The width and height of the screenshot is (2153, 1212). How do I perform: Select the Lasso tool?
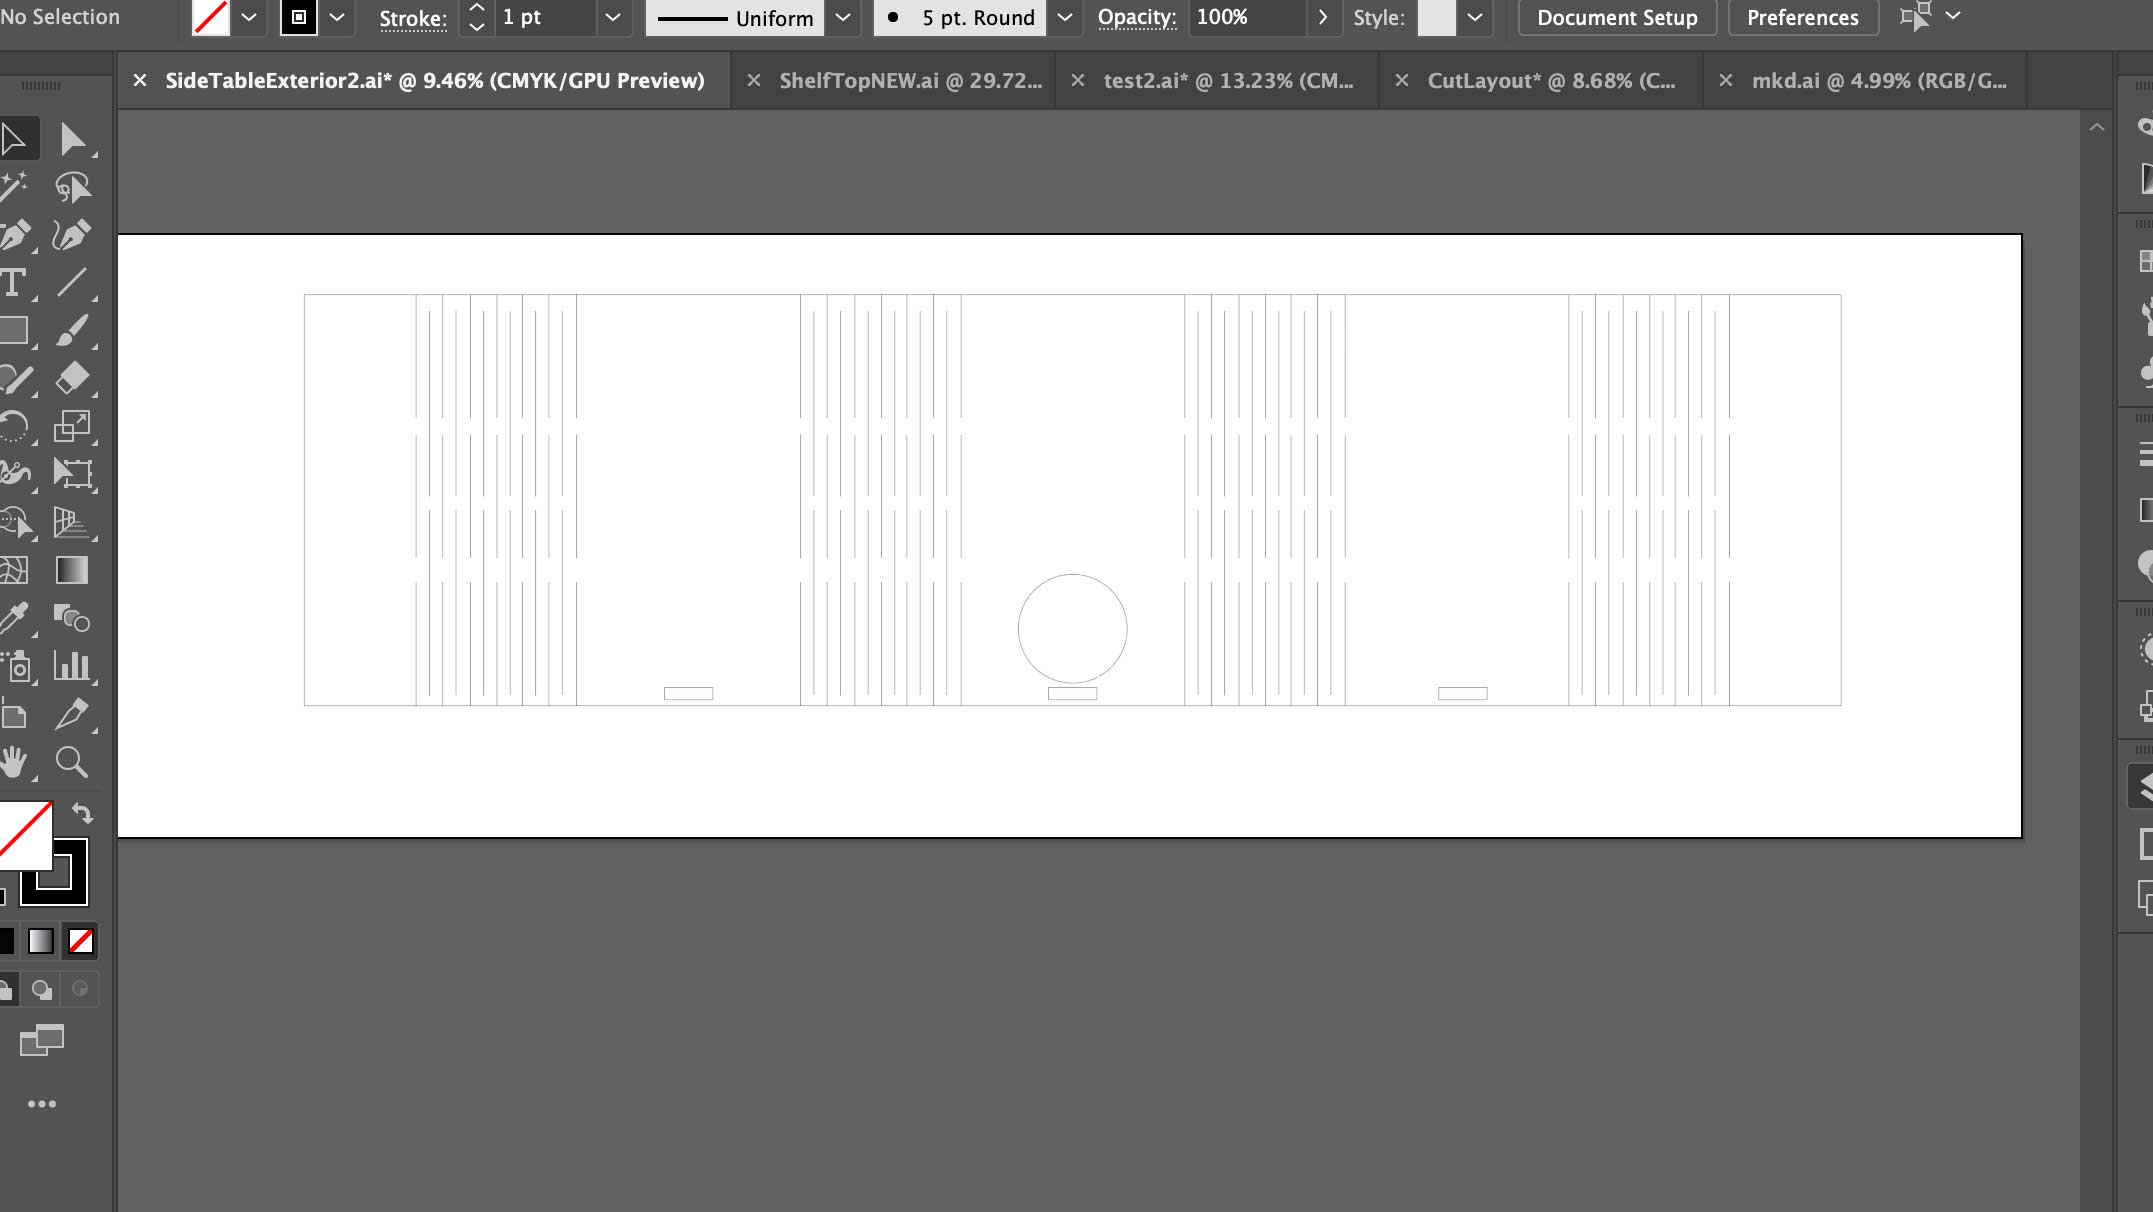click(x=72, y=187)
